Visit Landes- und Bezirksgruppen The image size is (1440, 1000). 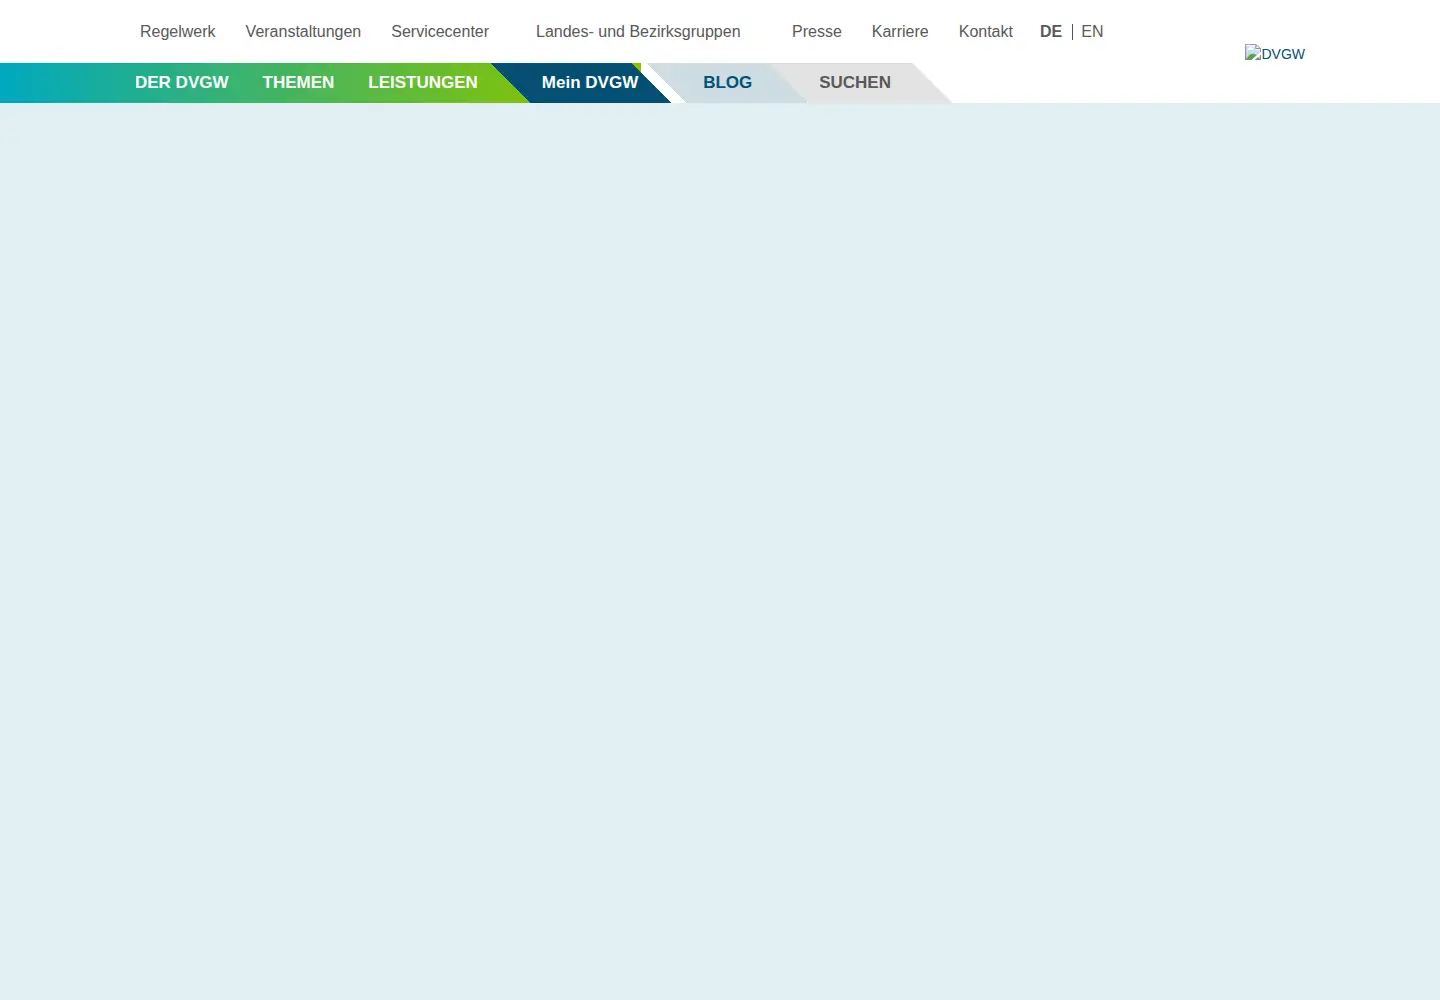point(638,32)
